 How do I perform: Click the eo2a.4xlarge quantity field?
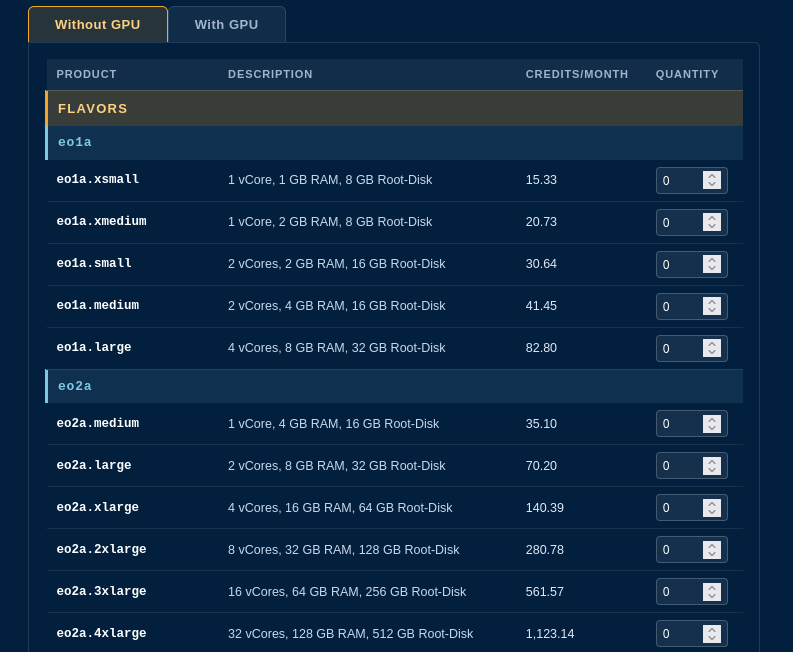coord(691,633)
